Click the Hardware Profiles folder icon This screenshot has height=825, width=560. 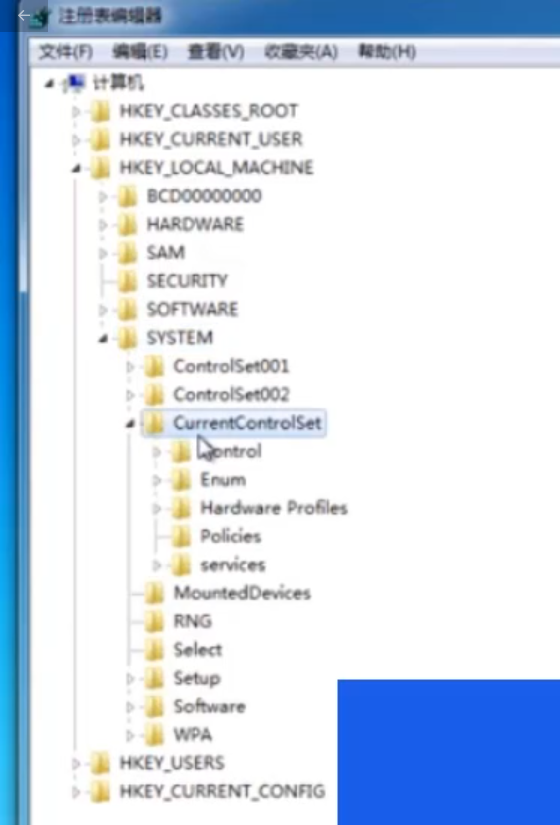[x=181, y=508]
